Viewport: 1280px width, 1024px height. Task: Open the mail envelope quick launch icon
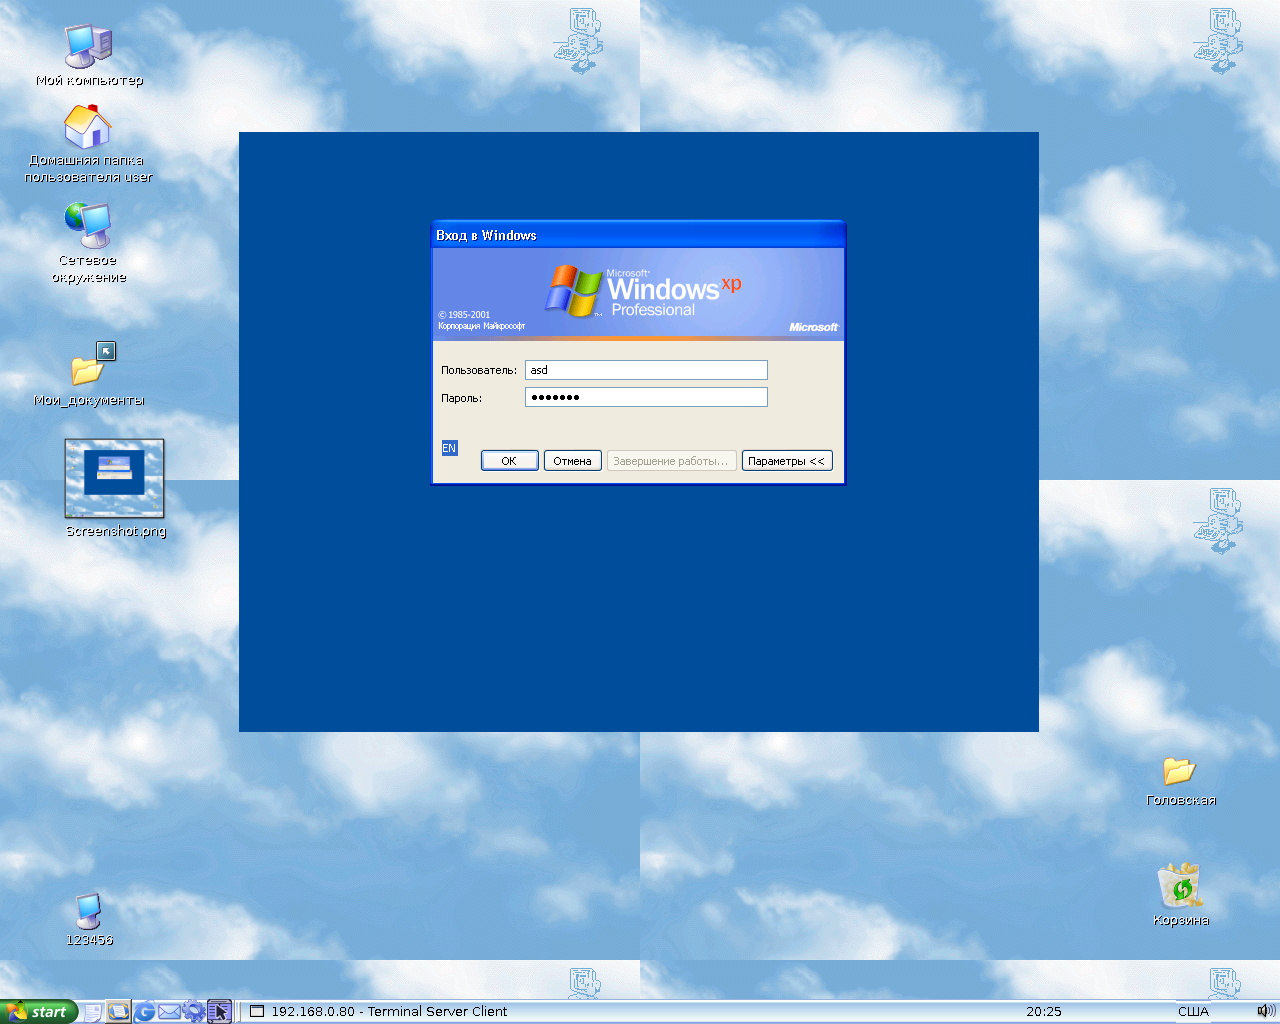click(x=169, y=1011)
